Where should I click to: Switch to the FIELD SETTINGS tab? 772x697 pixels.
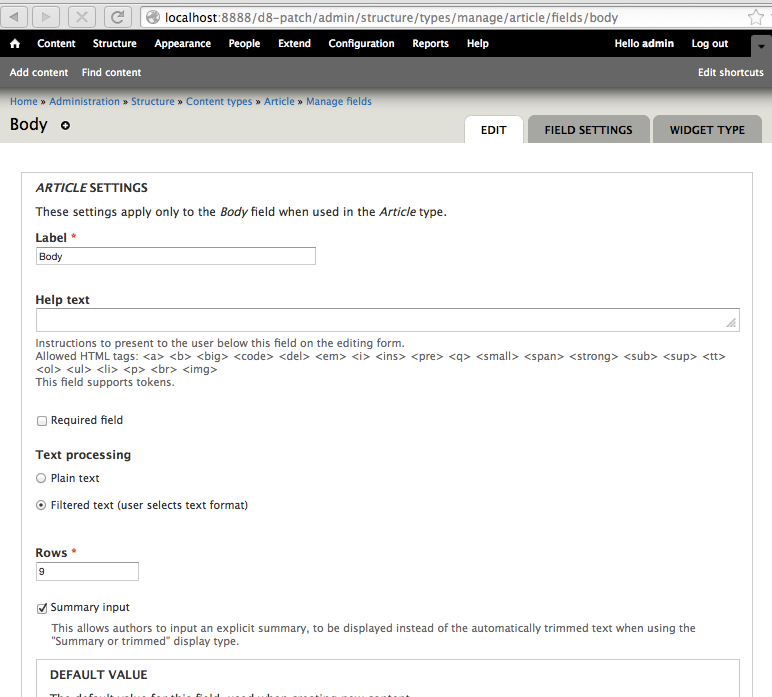click(x=588, y=130)
